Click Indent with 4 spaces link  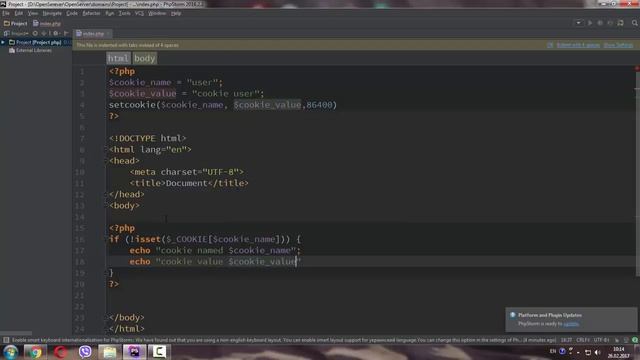[x=578, y=45]
